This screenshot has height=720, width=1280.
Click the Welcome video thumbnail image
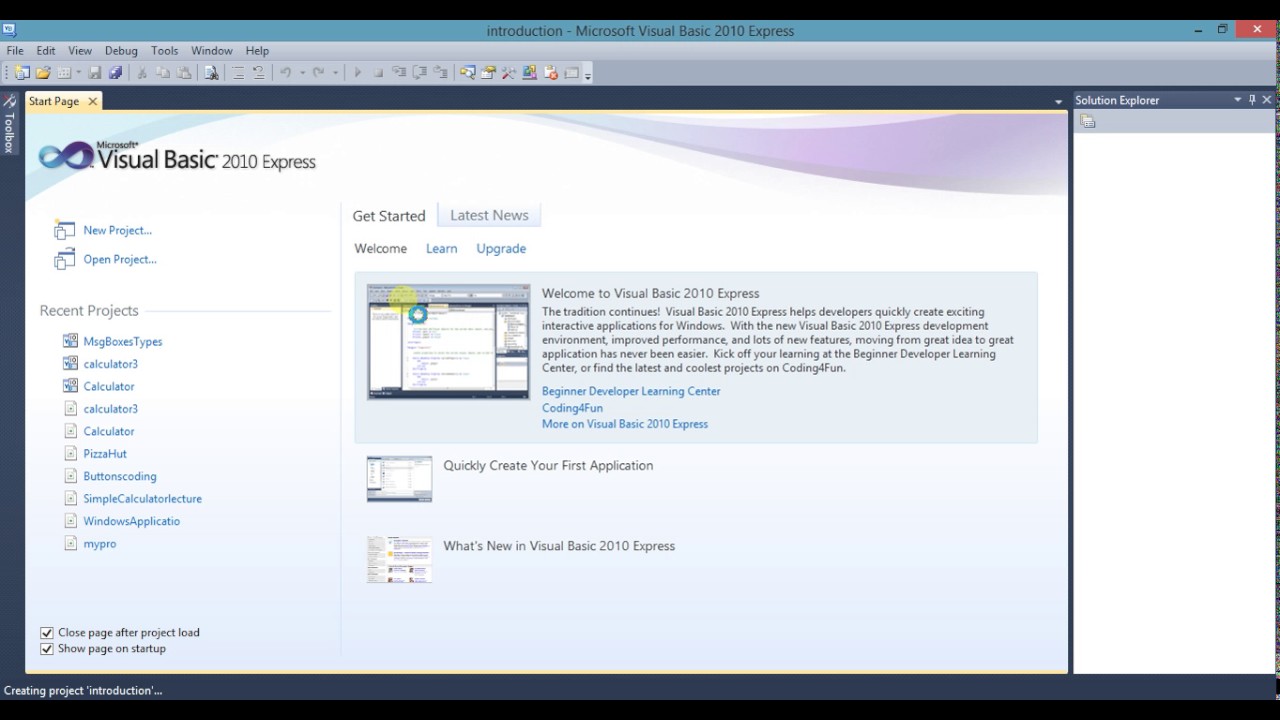click(448, 342)
